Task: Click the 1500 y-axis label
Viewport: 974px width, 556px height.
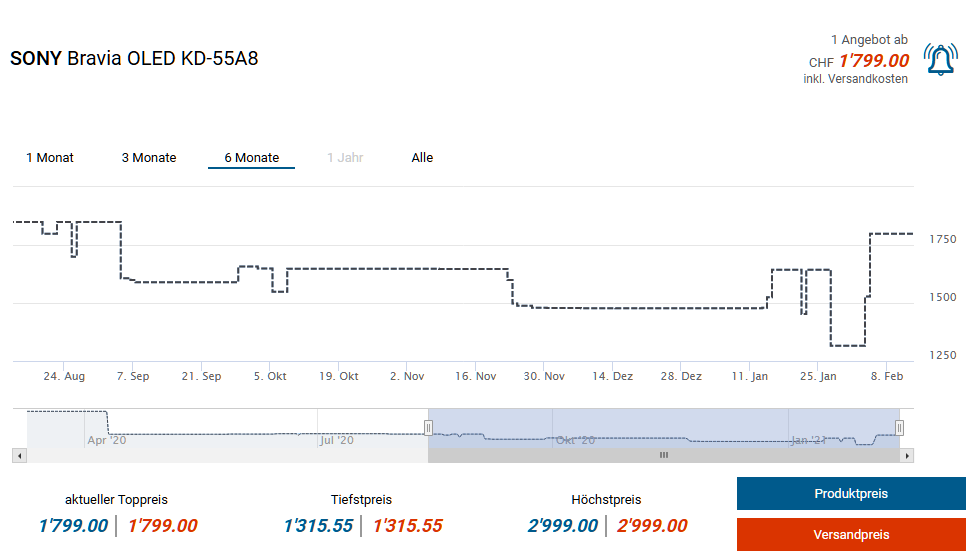Action: 943,297
